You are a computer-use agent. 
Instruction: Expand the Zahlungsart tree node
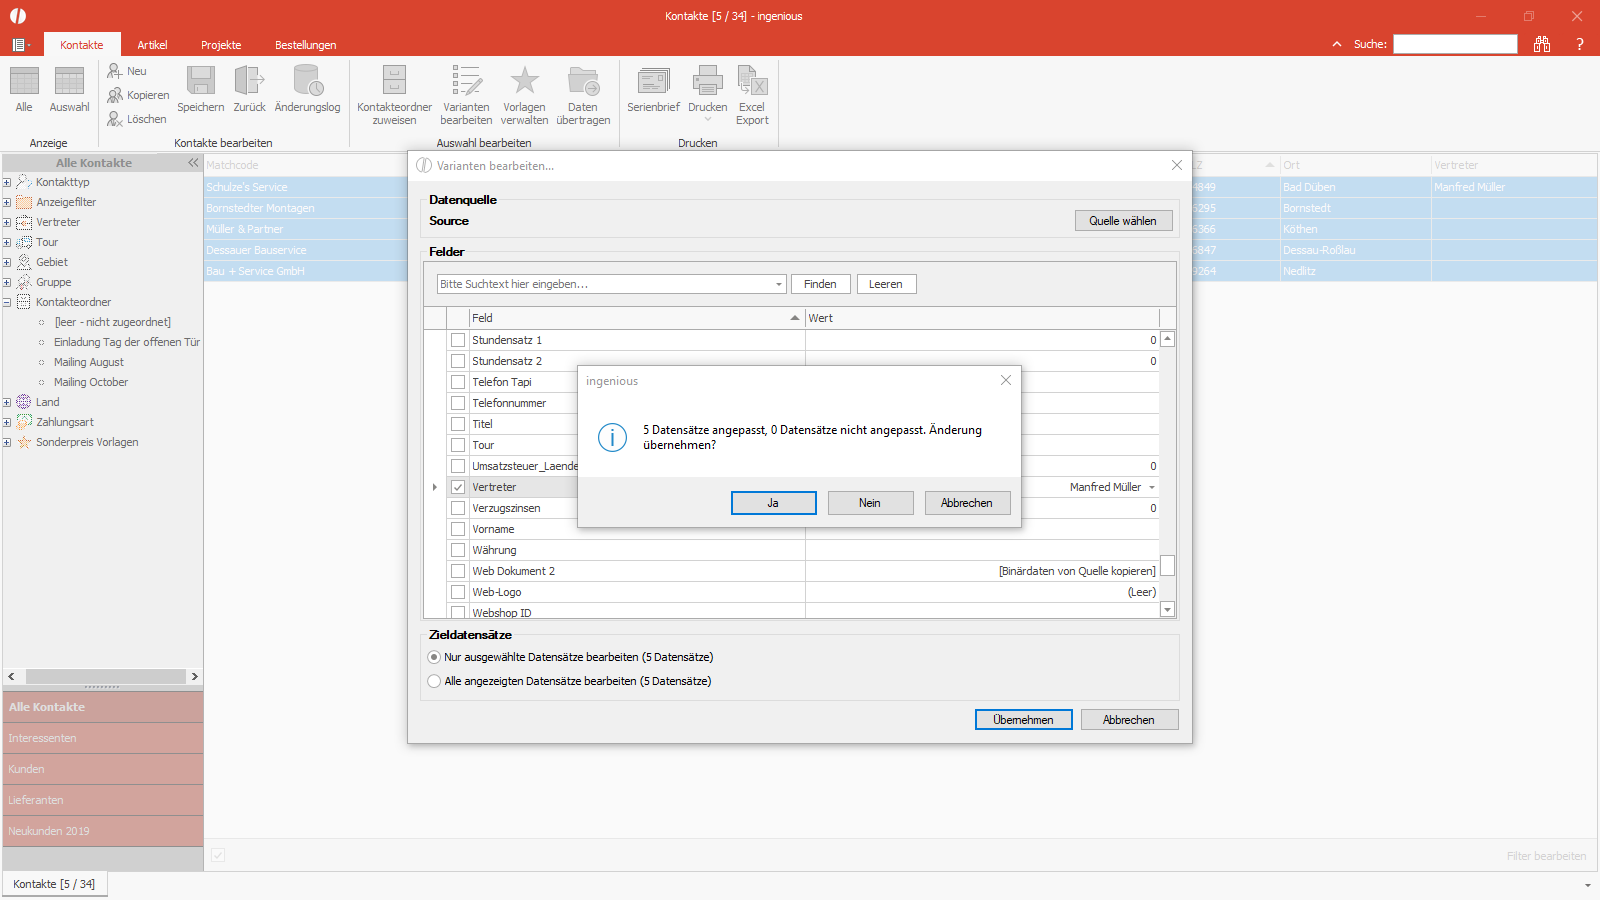pos(7,422)
